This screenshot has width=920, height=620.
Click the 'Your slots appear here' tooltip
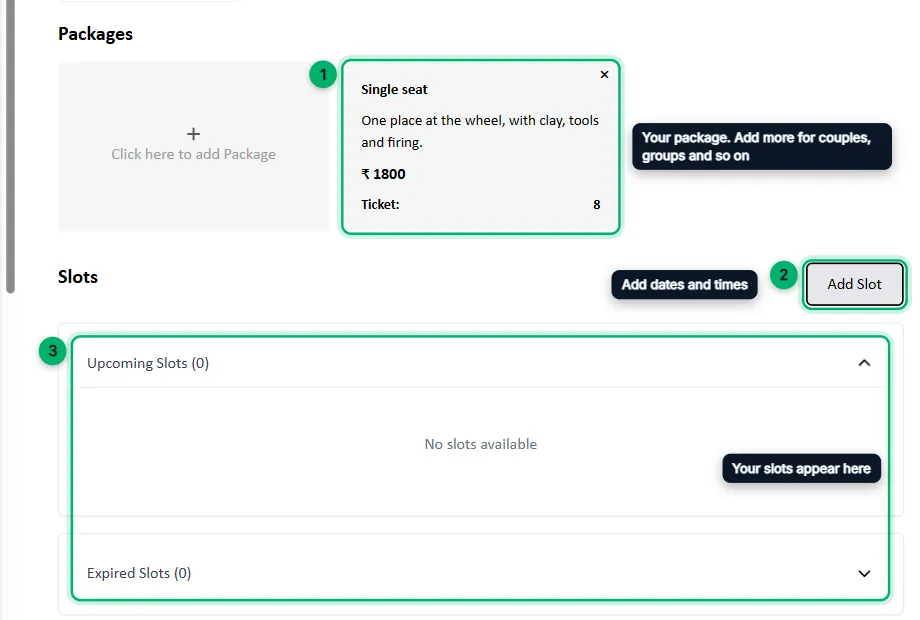801,468
